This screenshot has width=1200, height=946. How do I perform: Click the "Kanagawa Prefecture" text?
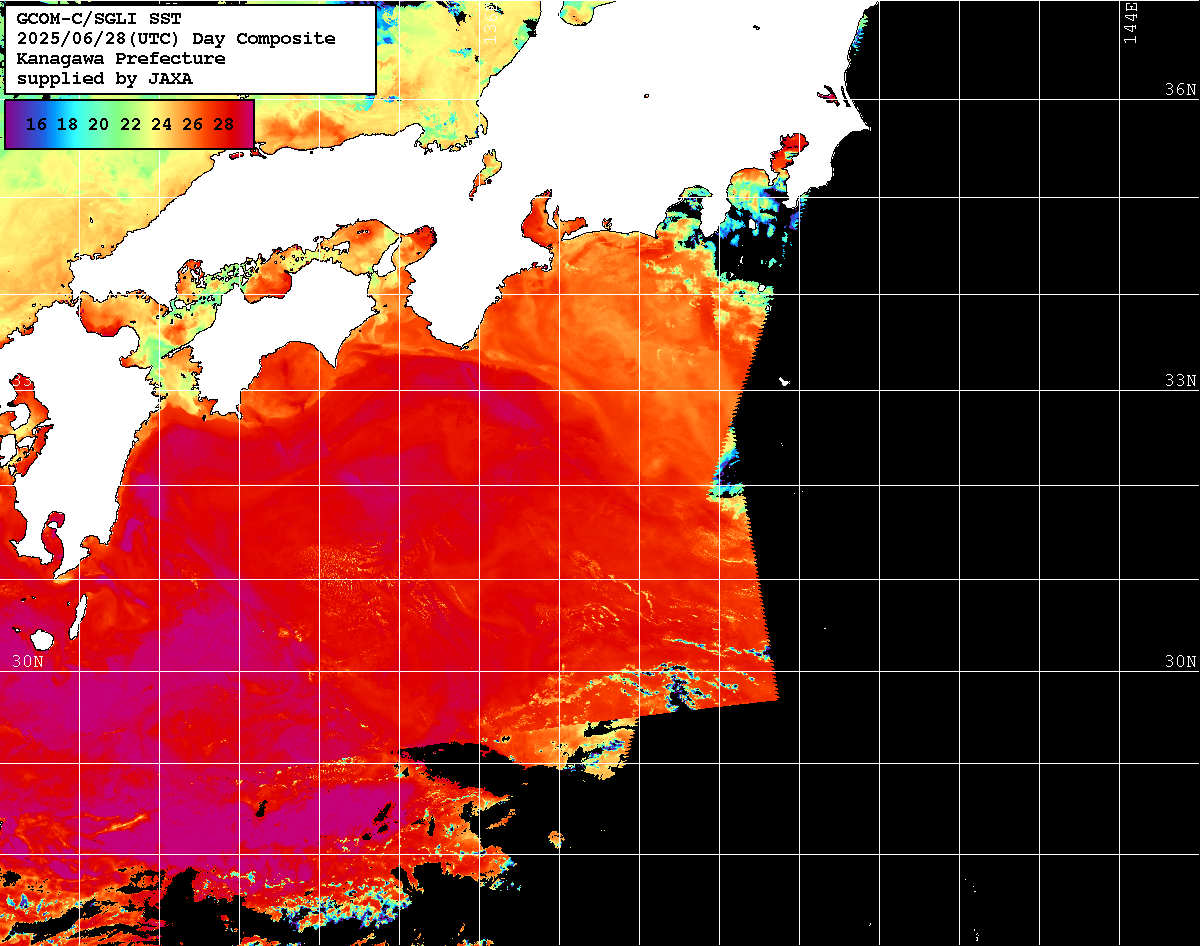(x=121, y=59)
